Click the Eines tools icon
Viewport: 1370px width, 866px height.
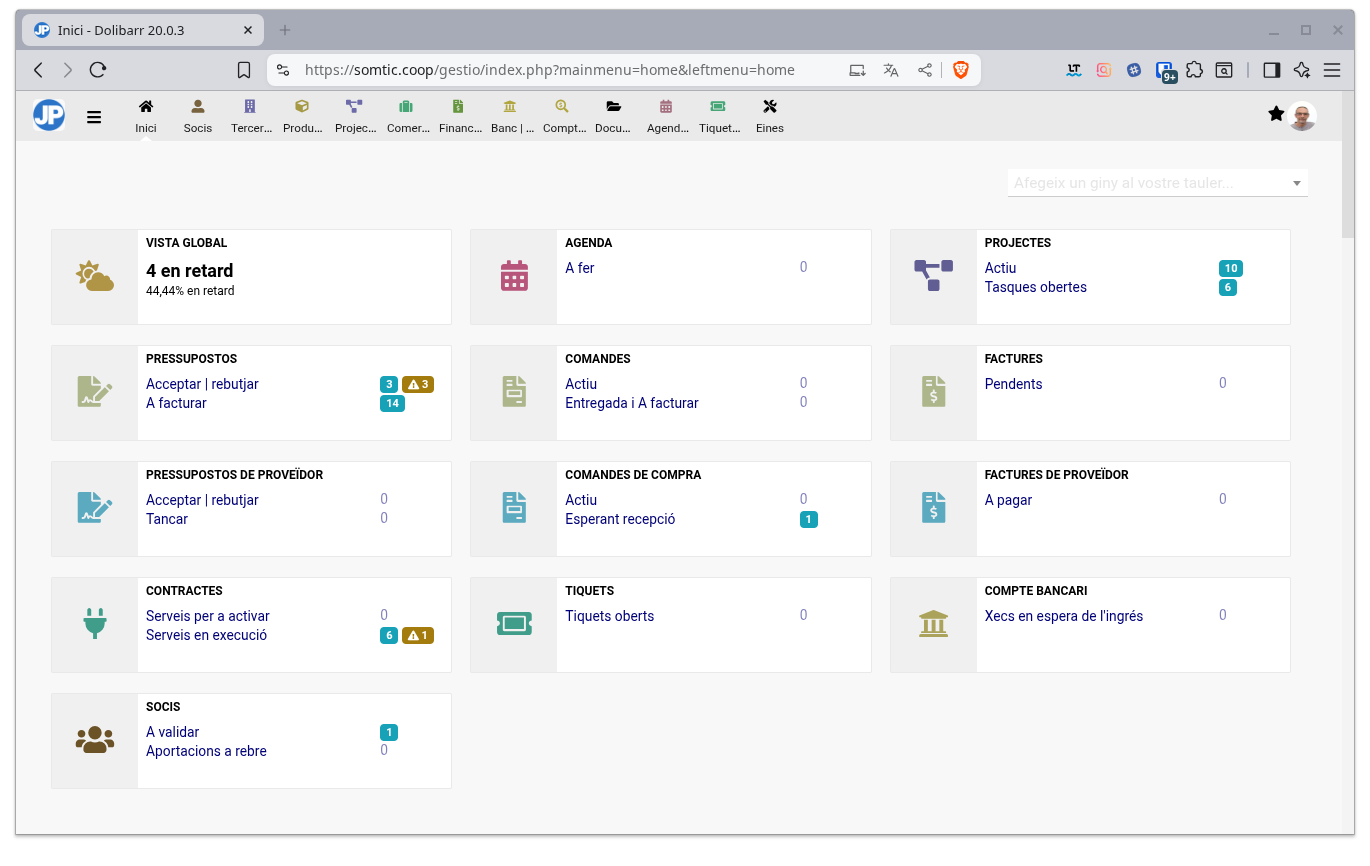click(x=769, y=107)
